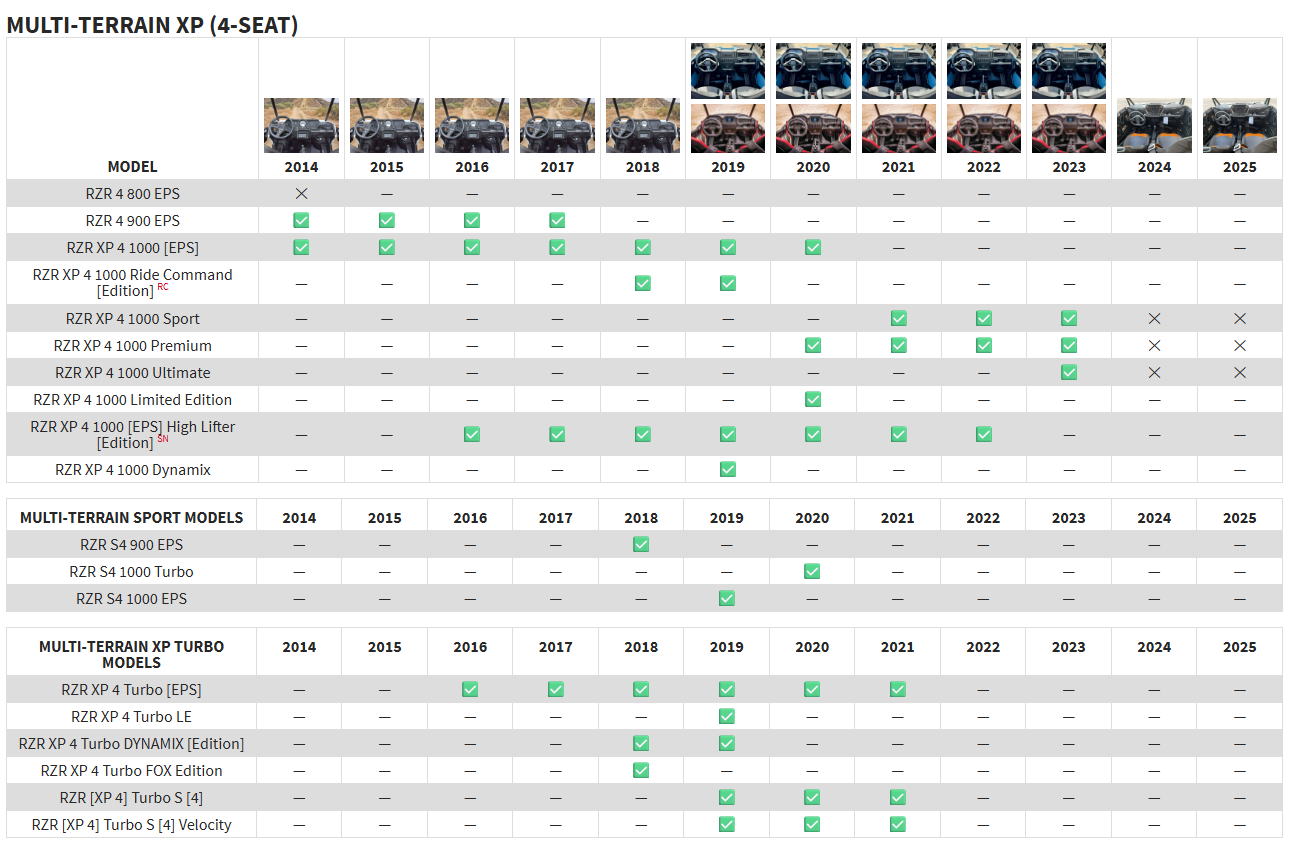Screen dimensions: 1301x854
Task: Click the check for RZR XP 4 1000 Dynamix 2019
Action: tap(727, 469)
